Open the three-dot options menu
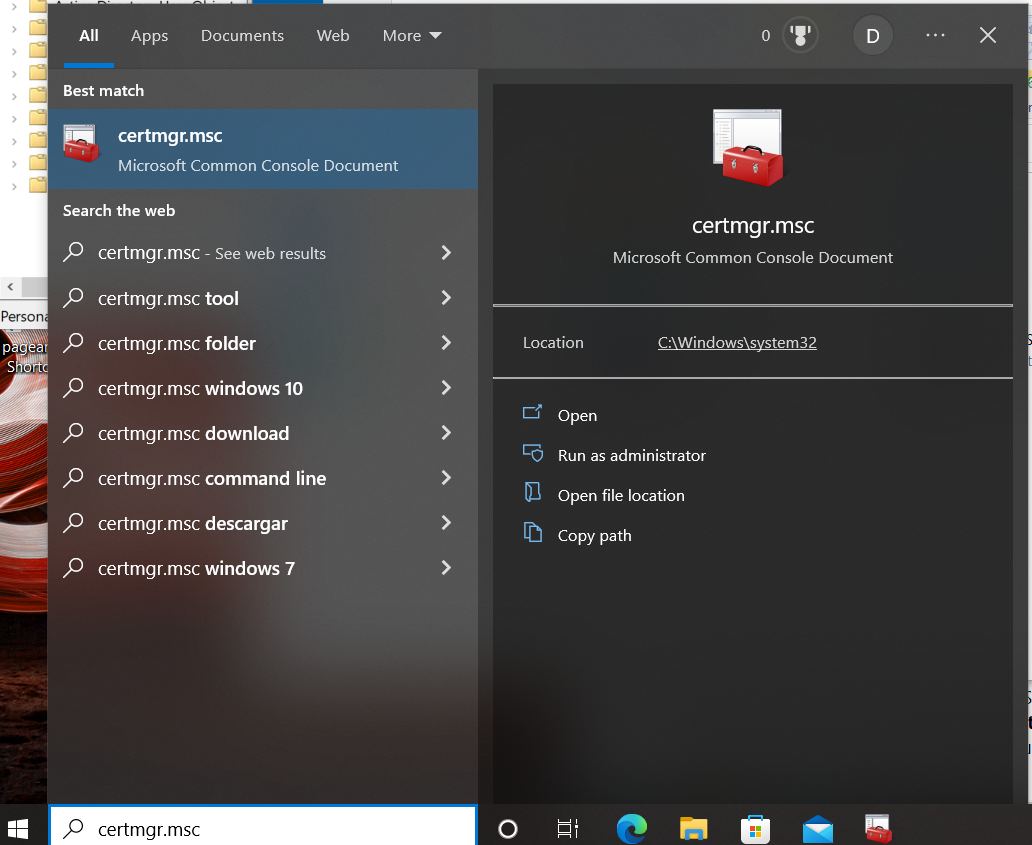Screen dimensions: 1032x845 click(935, 36)
